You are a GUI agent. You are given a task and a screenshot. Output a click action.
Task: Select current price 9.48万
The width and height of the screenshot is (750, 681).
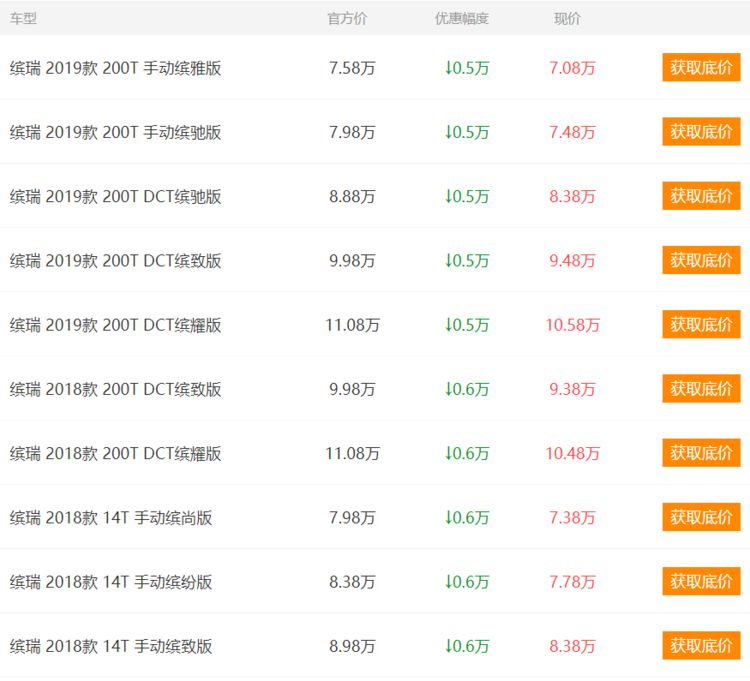click(x=572, y=261)
